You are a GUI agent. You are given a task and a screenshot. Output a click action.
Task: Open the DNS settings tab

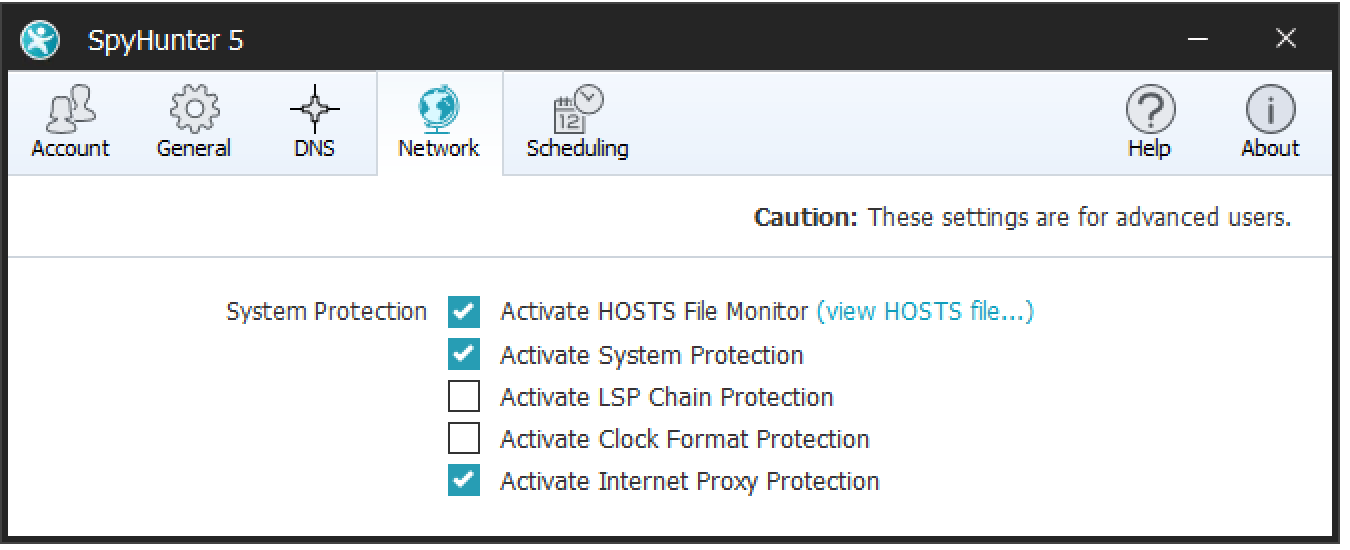tap(314, 124)
